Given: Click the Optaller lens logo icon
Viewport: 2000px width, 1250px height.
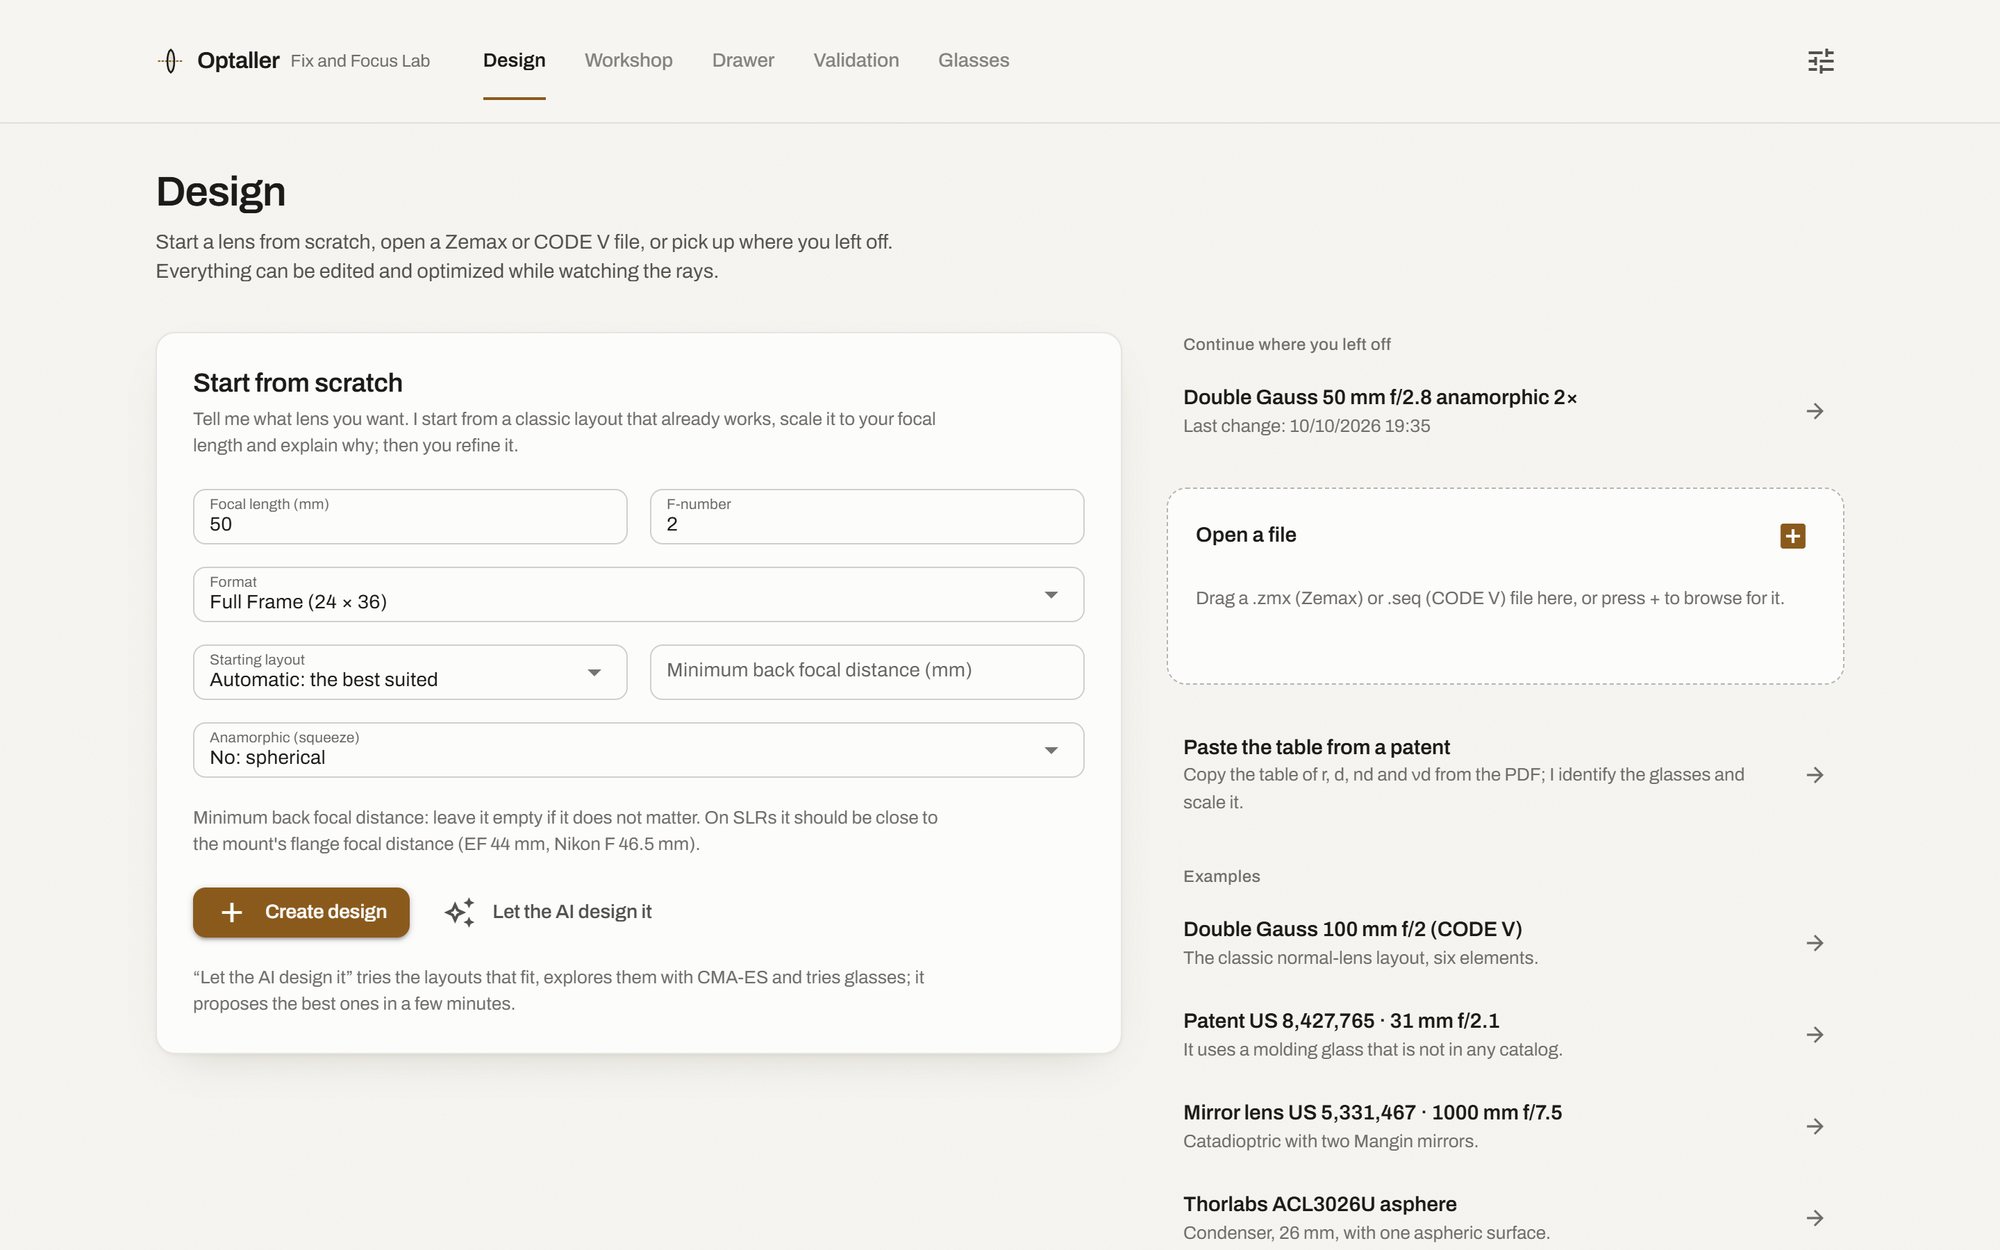Looking at the screenshot, I should click(x=170, y=61).
